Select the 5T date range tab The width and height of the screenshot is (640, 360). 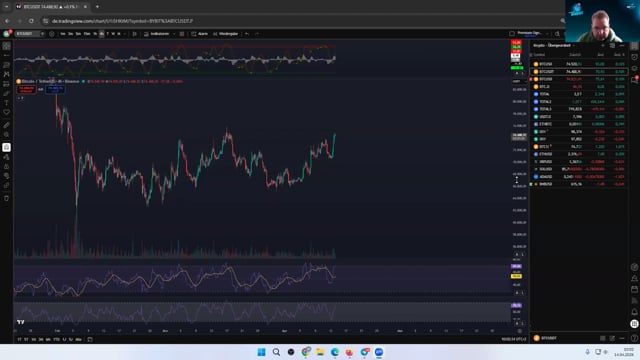(26, 340)
